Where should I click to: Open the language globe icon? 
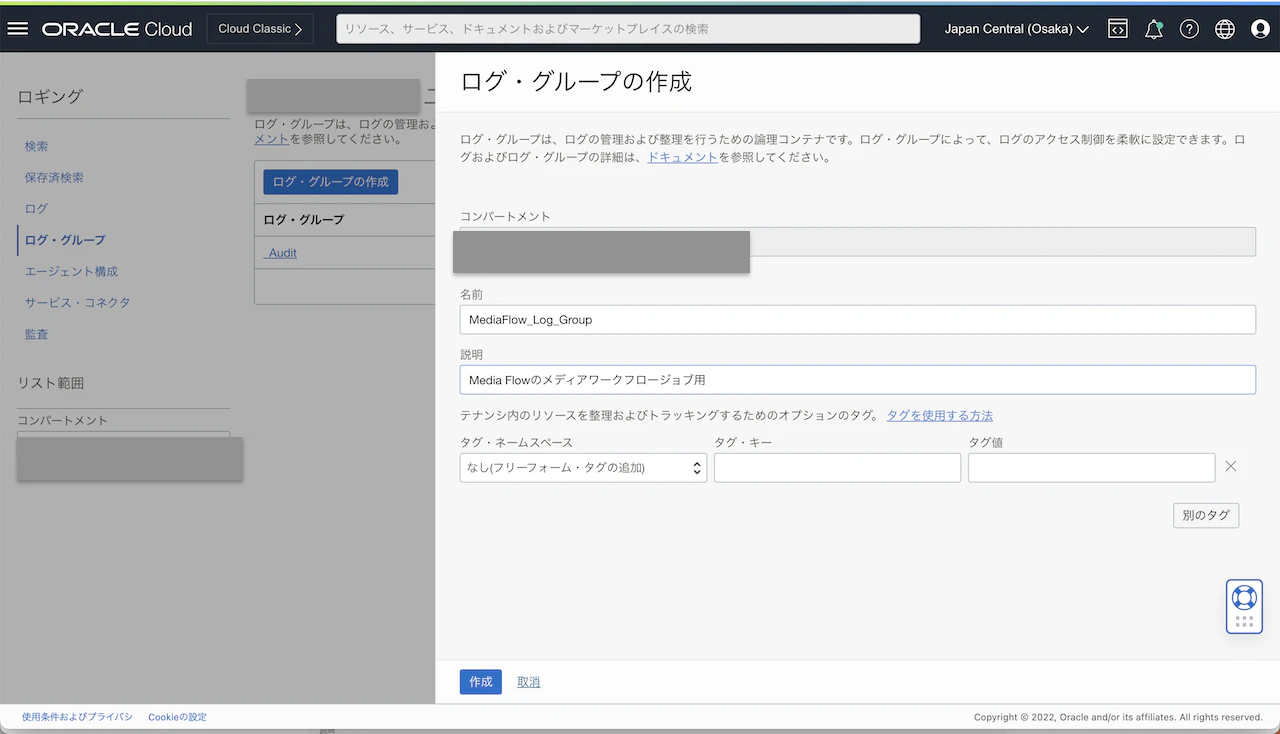pyautogui.click(x=1225, y=29)
